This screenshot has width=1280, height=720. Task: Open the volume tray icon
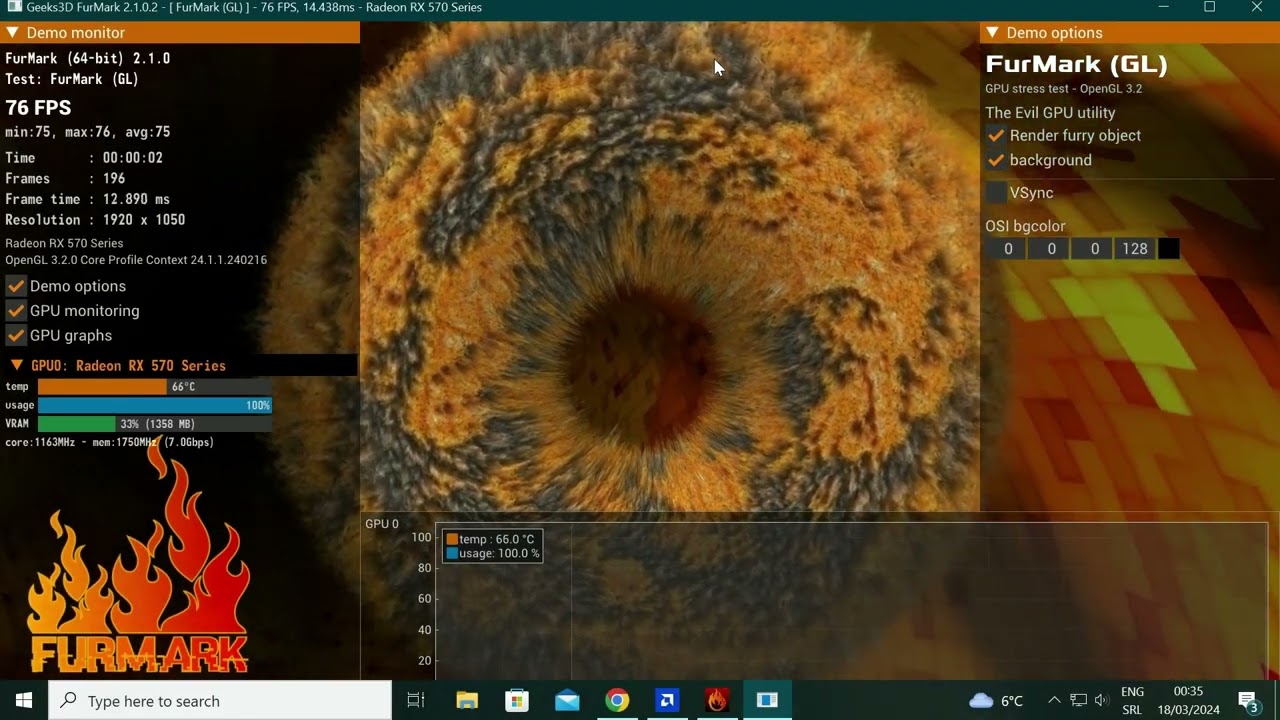(x=1101, y=701)
